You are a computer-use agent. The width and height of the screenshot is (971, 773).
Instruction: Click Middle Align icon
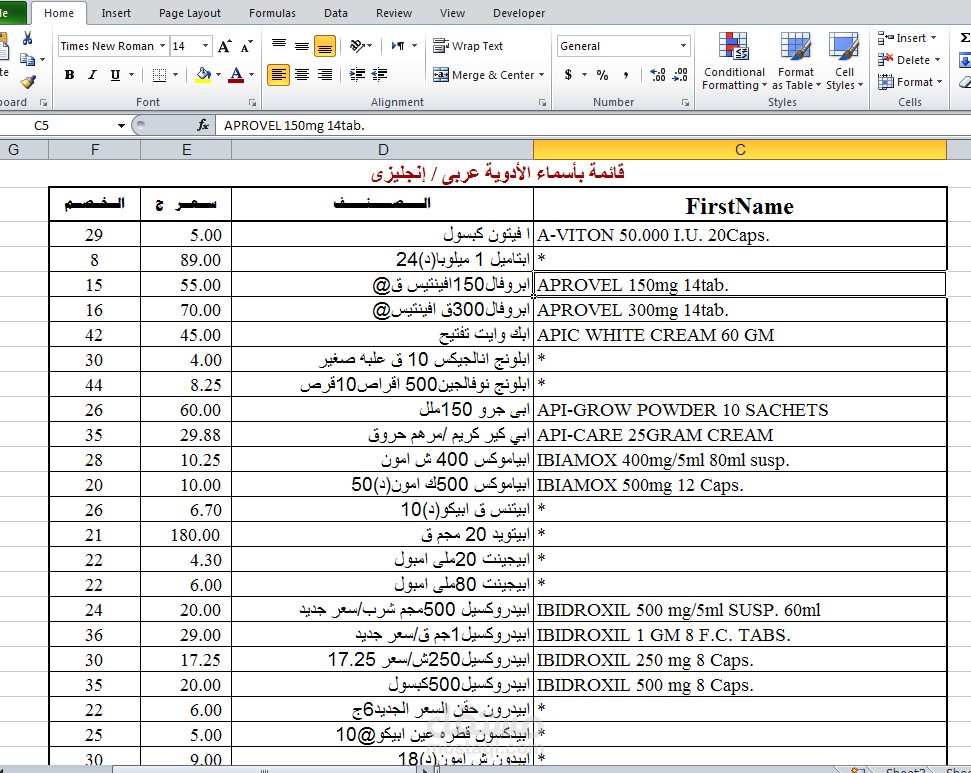[302, 46]
